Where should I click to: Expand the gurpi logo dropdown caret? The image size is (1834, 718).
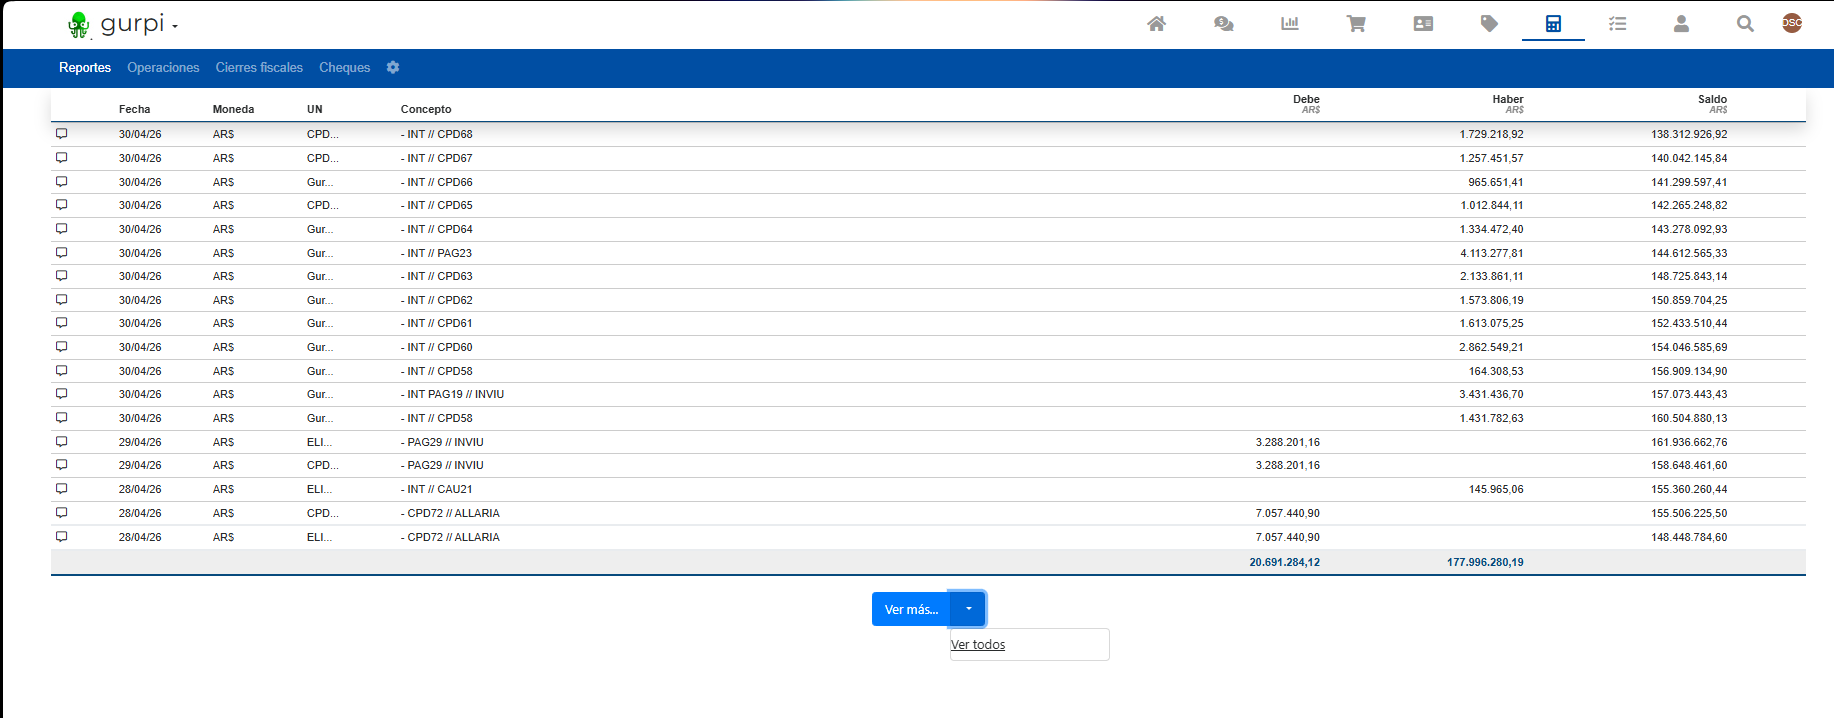pos(175,26)
